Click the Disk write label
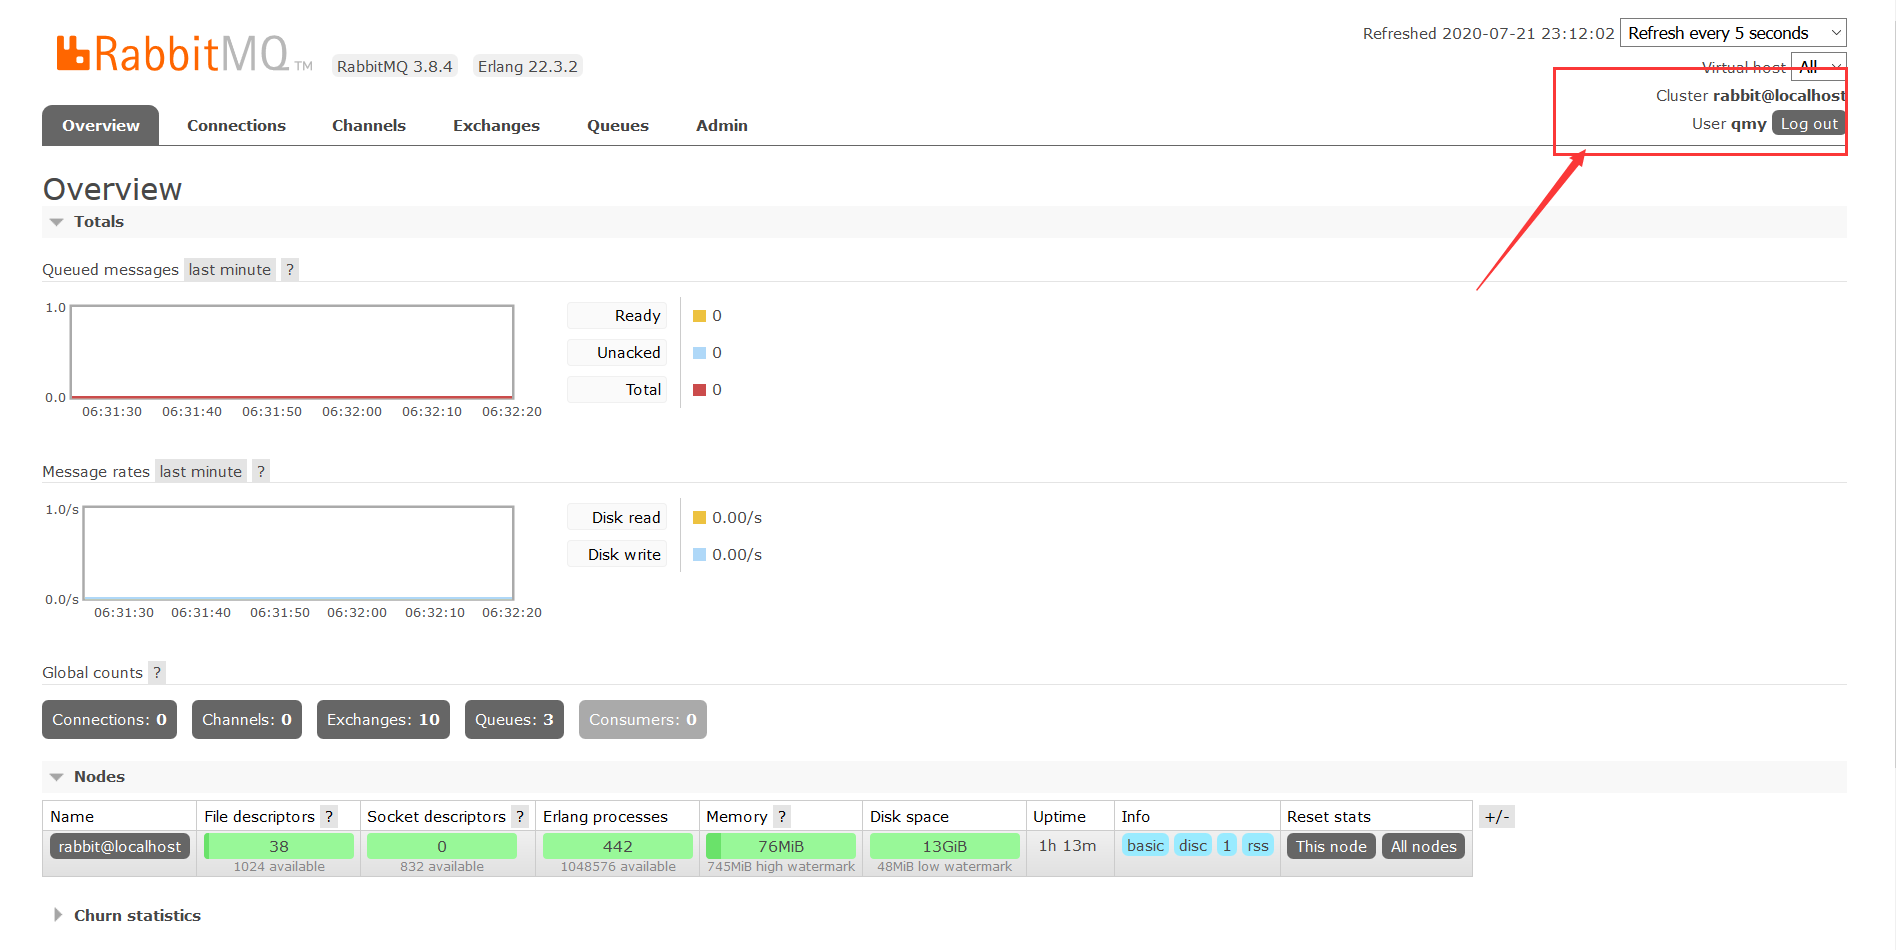The width and height of the screenshot is (1896, 950). [x=617, y=555]
